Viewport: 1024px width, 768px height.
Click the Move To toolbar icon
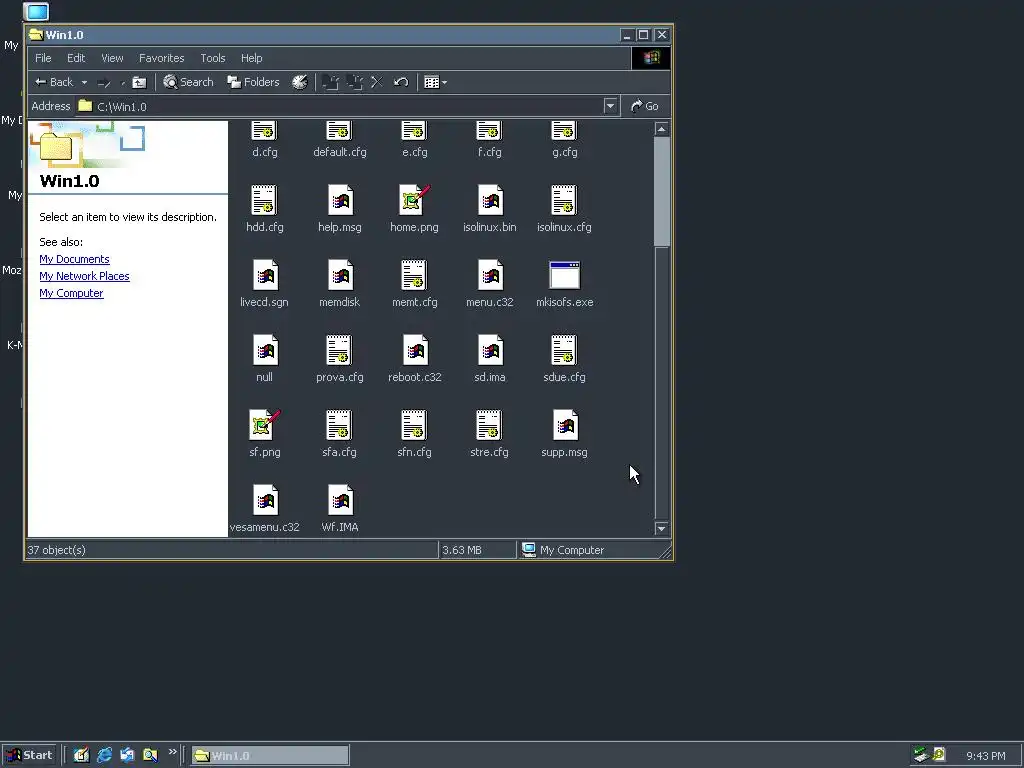tap(330, 82)
